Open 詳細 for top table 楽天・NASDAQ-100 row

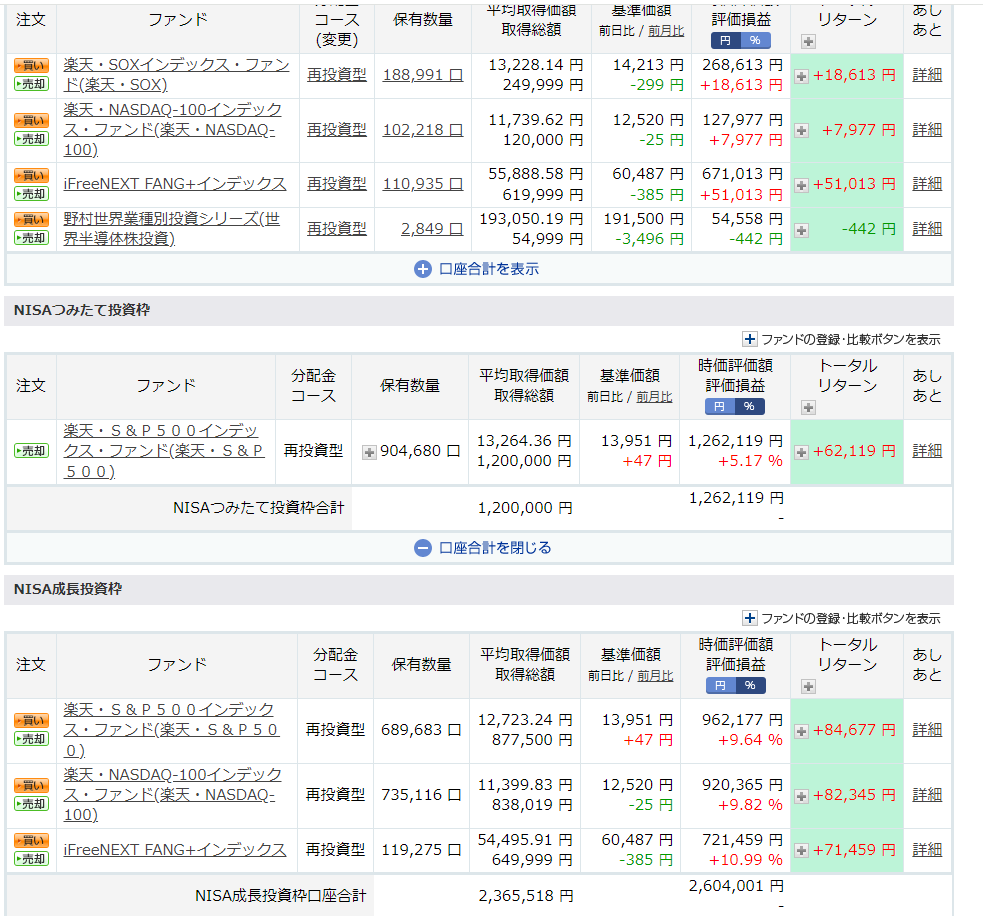point(927,130)
